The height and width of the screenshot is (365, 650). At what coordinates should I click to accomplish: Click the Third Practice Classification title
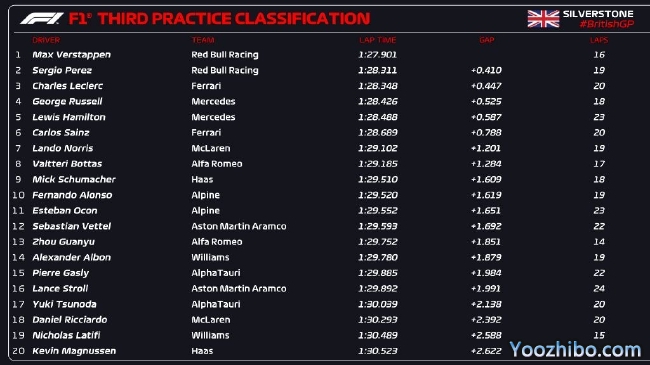pos(220,19)
